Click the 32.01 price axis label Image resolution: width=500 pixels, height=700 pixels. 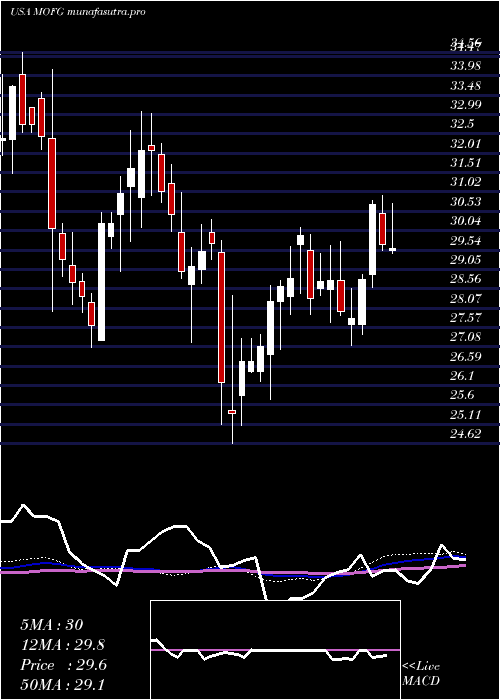click(466, 144)
